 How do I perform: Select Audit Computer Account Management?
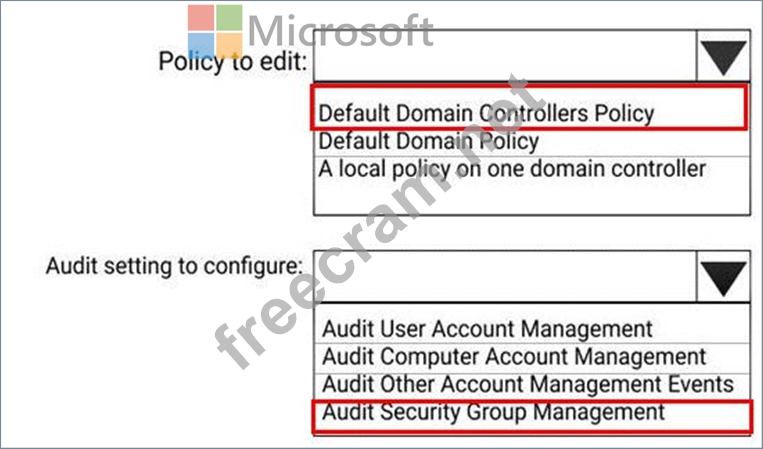(532, 357)
